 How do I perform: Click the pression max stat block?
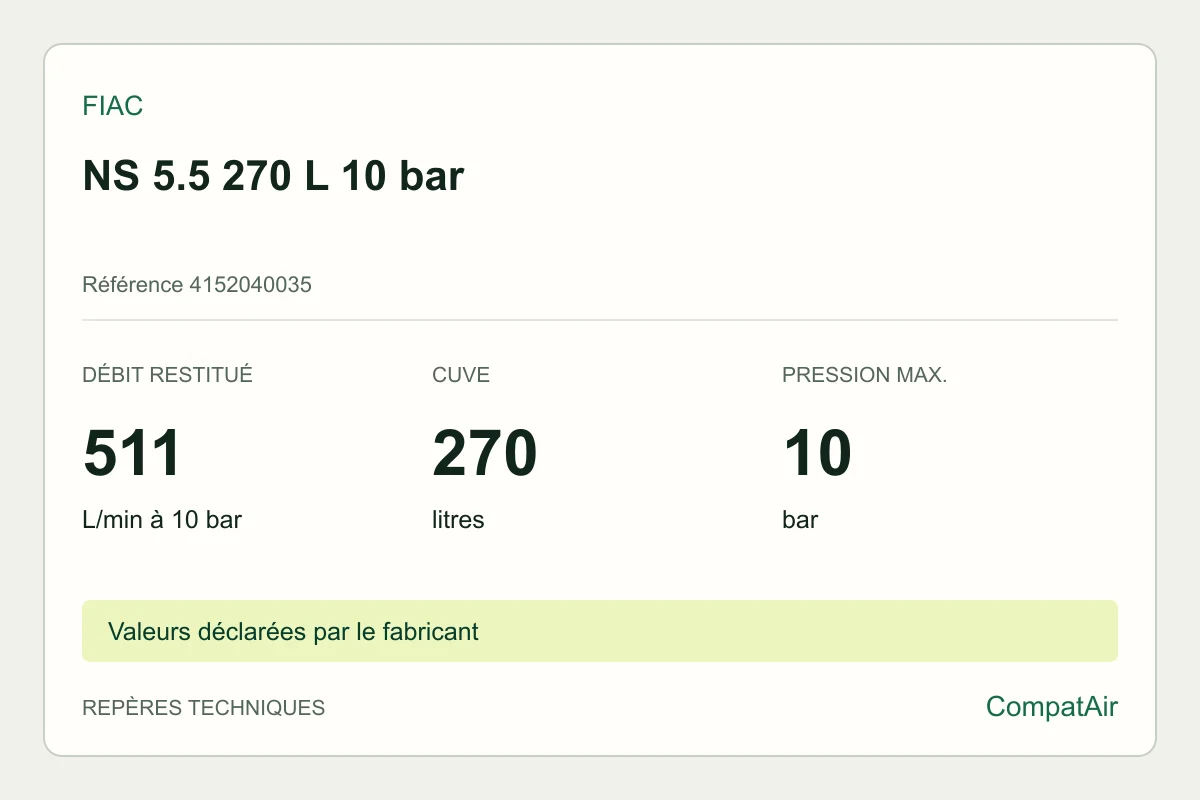tap(950, 450)
